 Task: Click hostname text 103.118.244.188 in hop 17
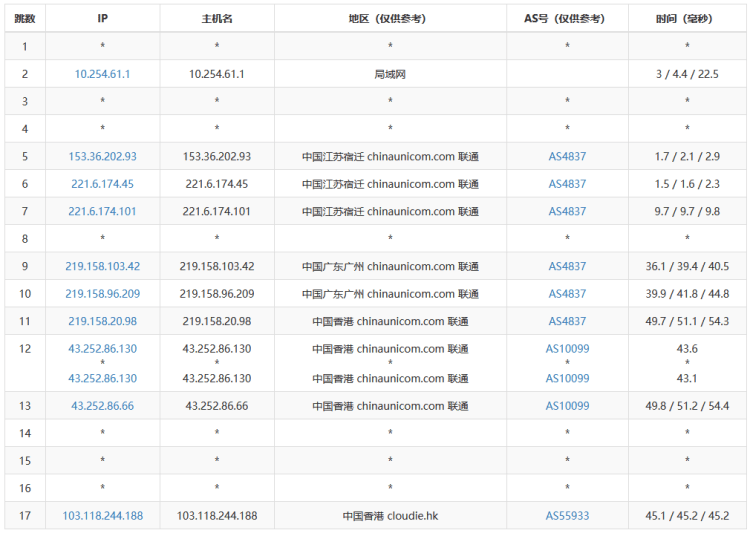click(217, 516)
